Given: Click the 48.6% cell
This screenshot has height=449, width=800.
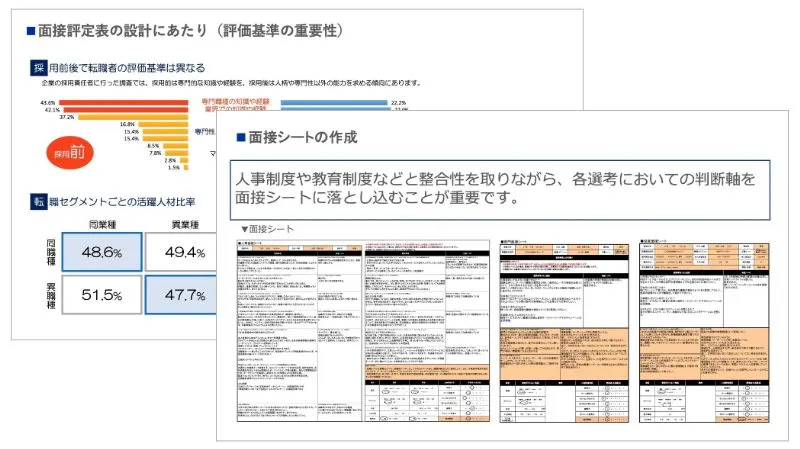Looking at the screenshot, I should click(102, 252).
